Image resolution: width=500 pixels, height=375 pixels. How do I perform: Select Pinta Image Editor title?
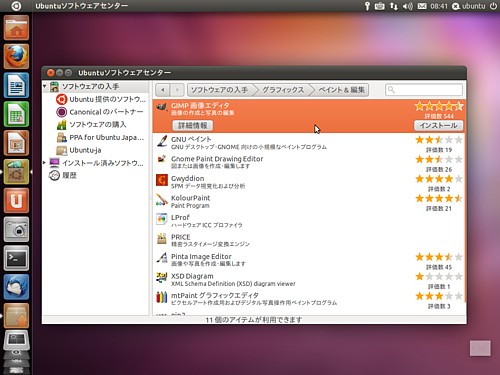click(201, 256)
